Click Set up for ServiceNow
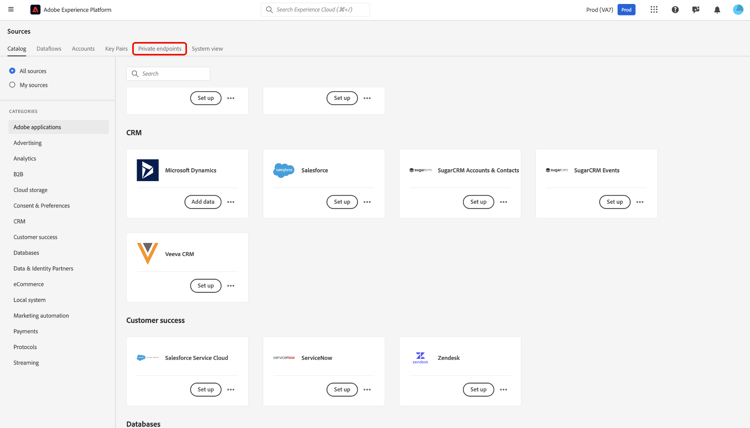Screen dimensions: 750x428 tap(342, 389)
